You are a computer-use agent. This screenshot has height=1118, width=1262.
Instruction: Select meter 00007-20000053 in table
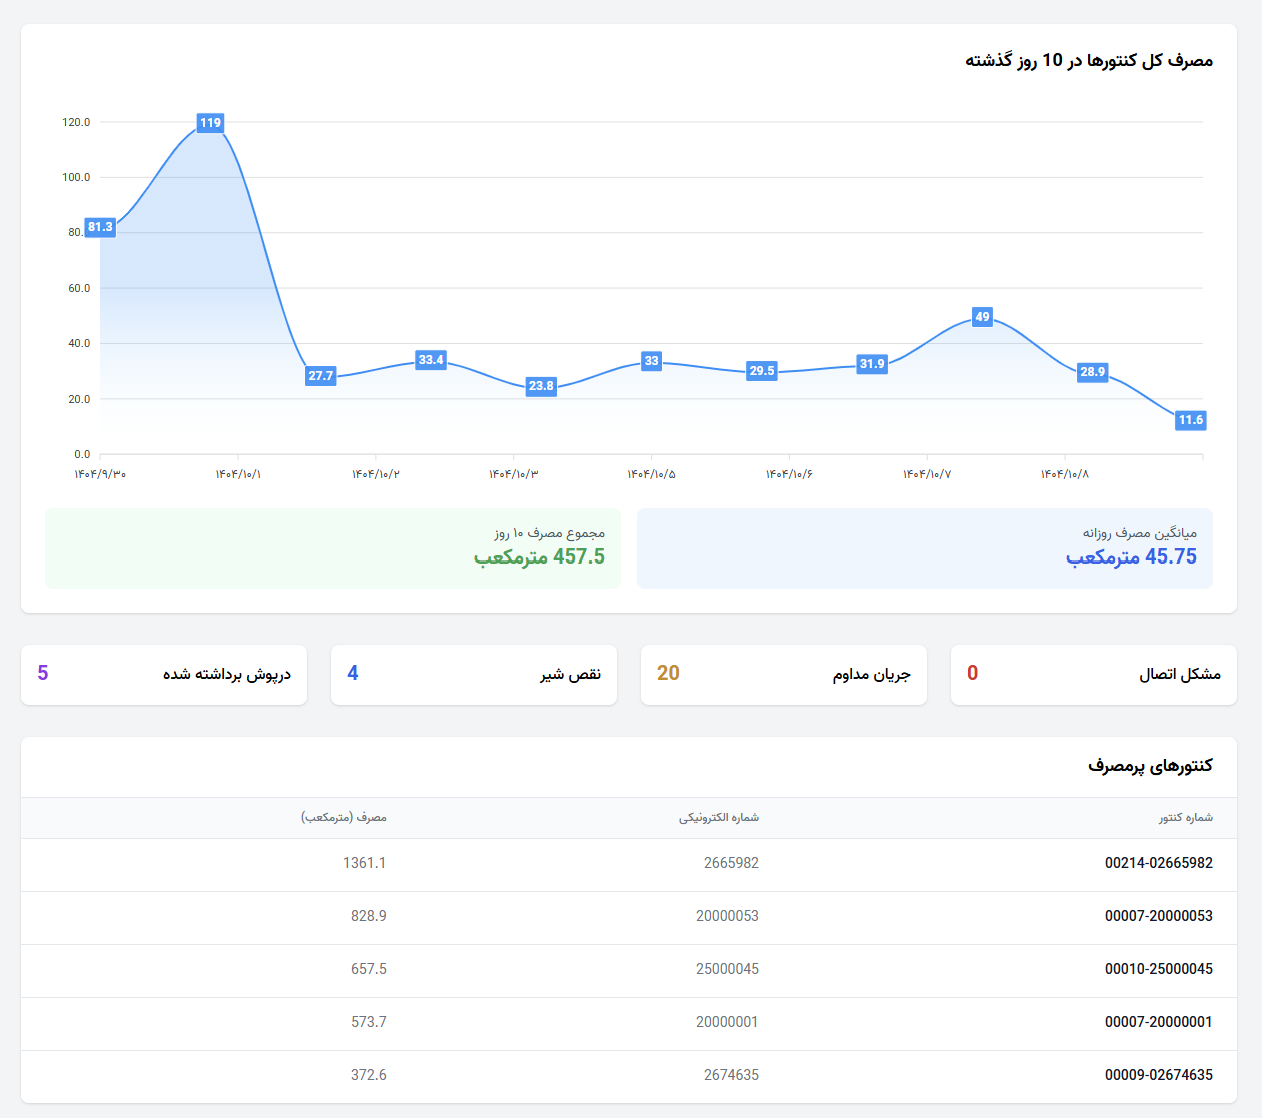(x=1158, y=916)
